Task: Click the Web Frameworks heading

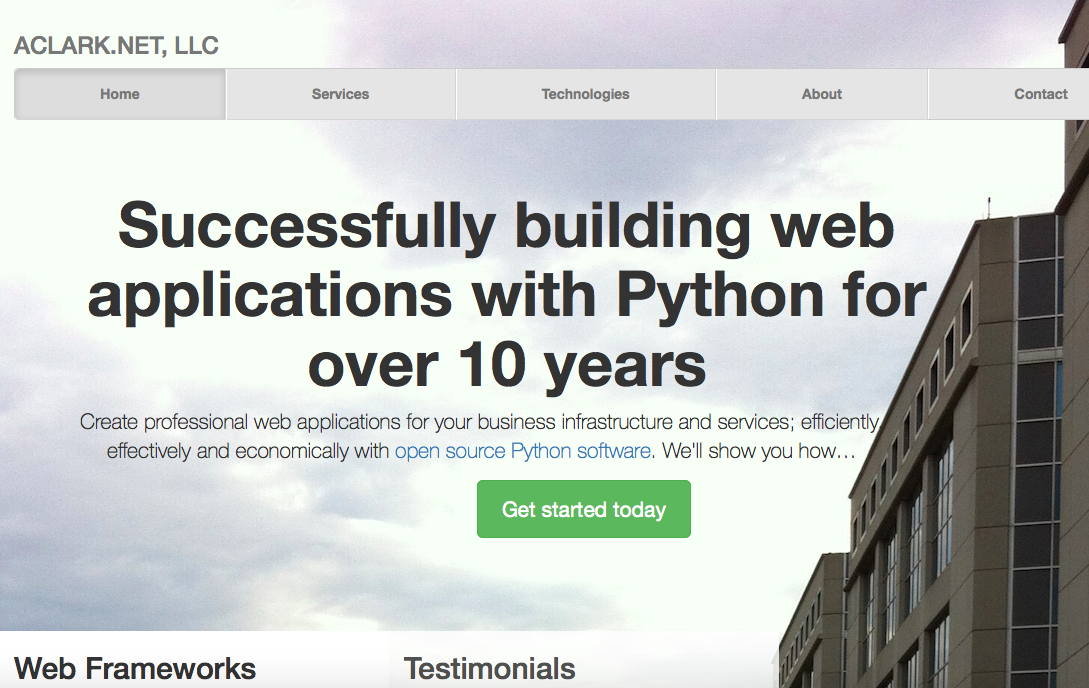Action: click(x=135, y=669)
